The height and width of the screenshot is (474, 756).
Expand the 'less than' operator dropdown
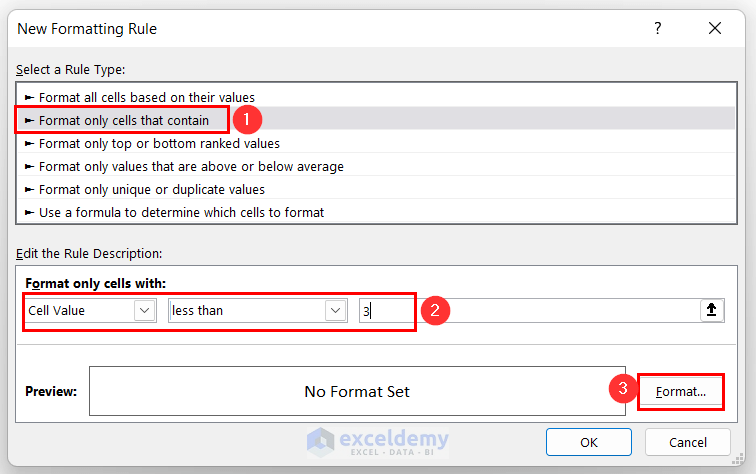(x=335, y=310)
